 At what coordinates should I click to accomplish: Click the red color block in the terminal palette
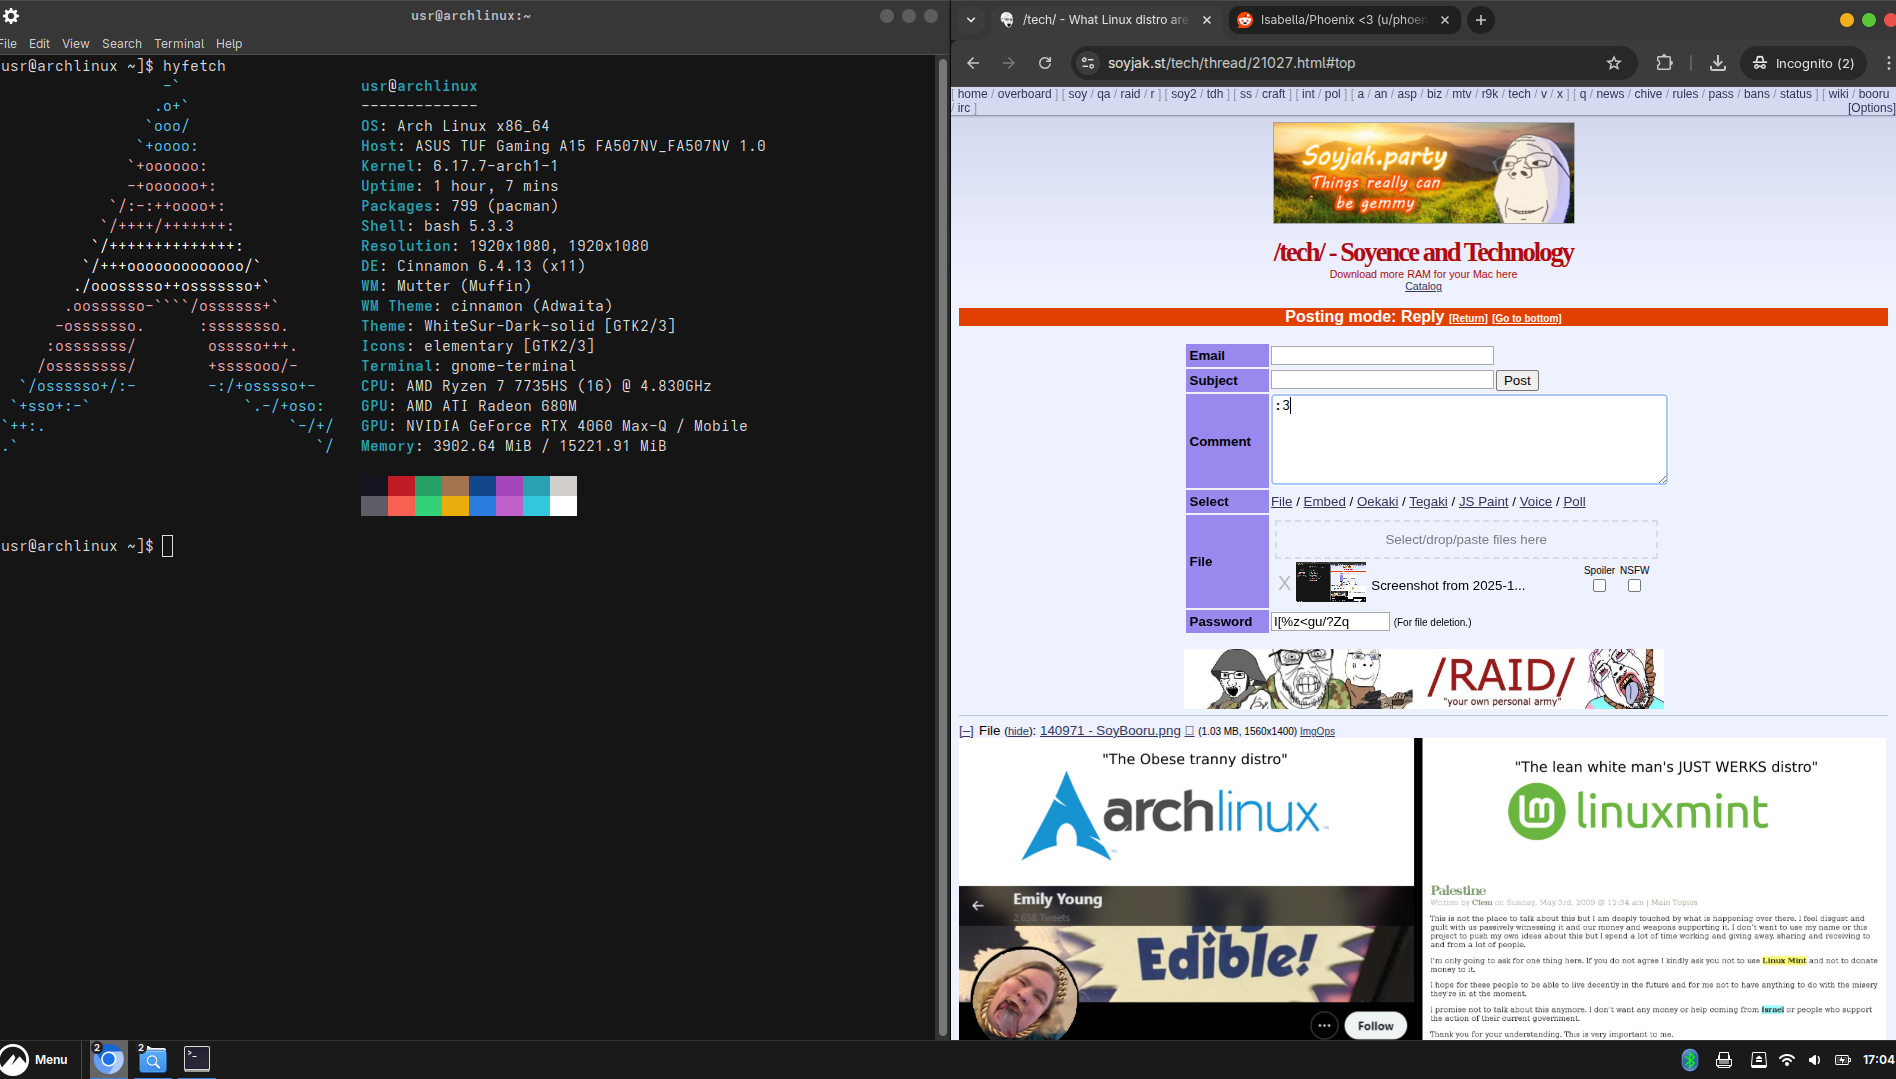401,486
